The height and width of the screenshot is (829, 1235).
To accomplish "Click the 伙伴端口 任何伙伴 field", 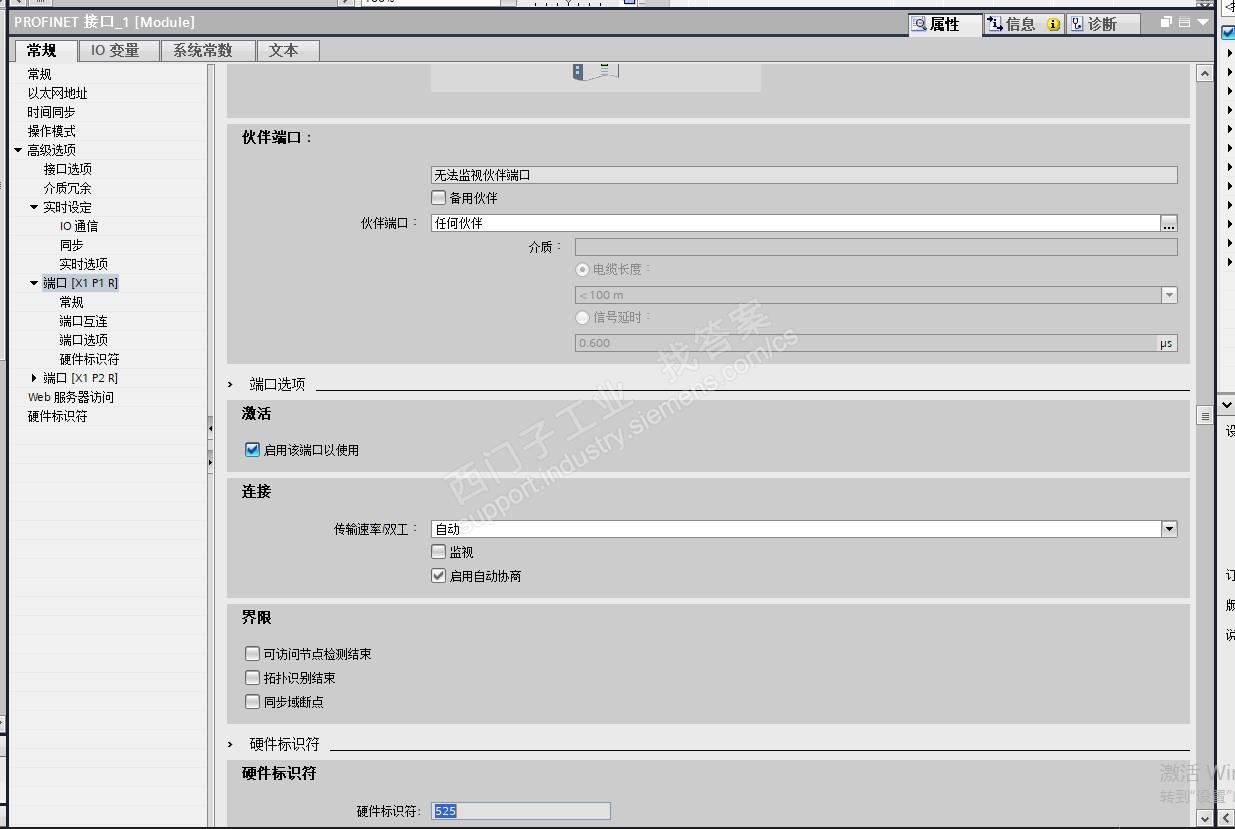I will click(795, 223).
